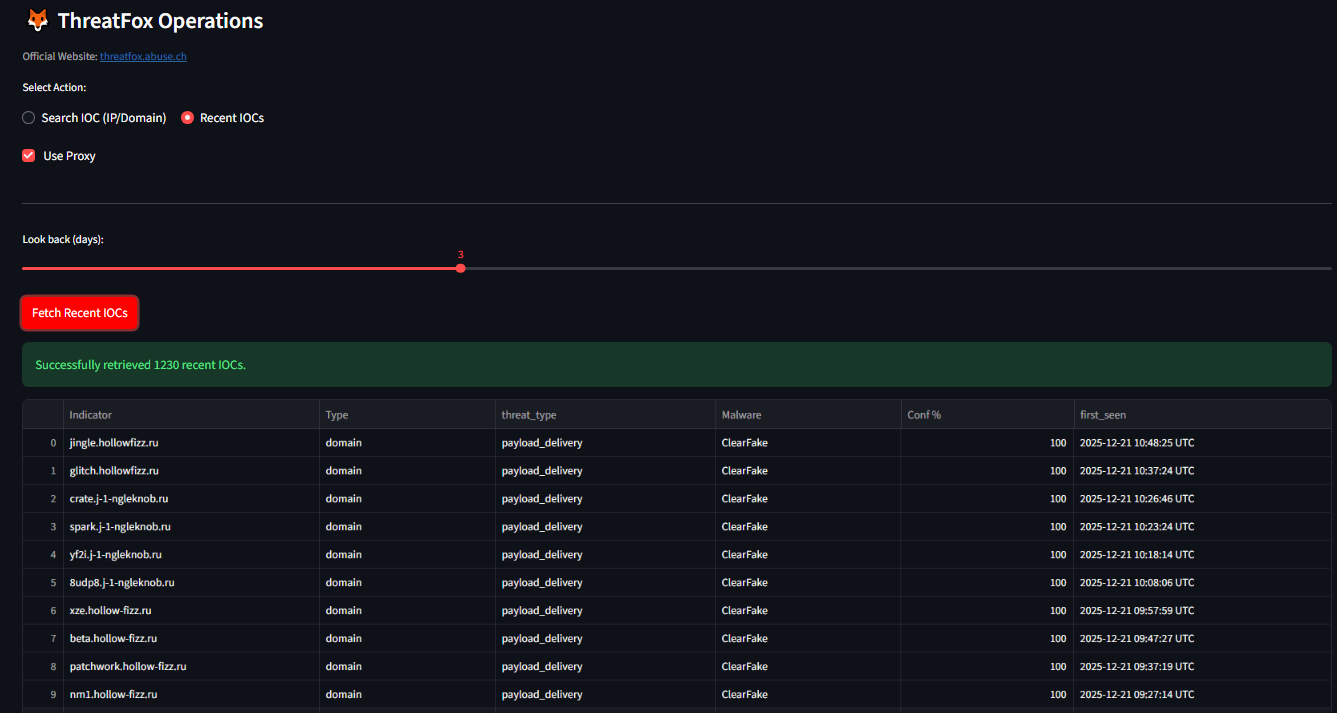This screenshot has height=713, width=1337.
Task: Click payload_delivery cell in beta.hollow-fizz.ru row
Action: [606, 639]
